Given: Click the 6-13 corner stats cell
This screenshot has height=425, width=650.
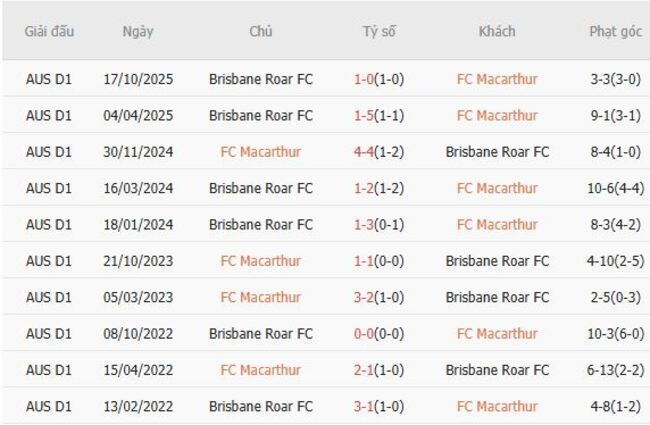Looking at the screenshot, I should tap(615, 370).
